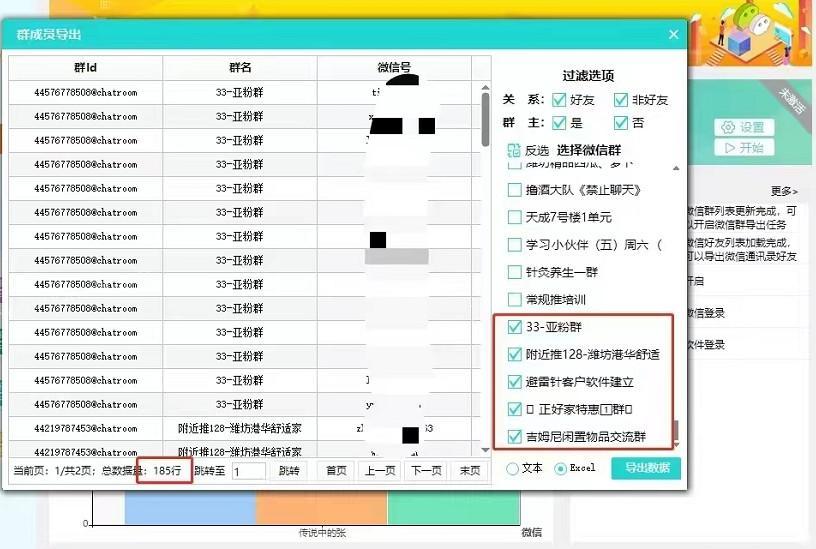Click the 反选 invert selection icon
This screenshot has width=816, height=549.
[x=514, y=150]
